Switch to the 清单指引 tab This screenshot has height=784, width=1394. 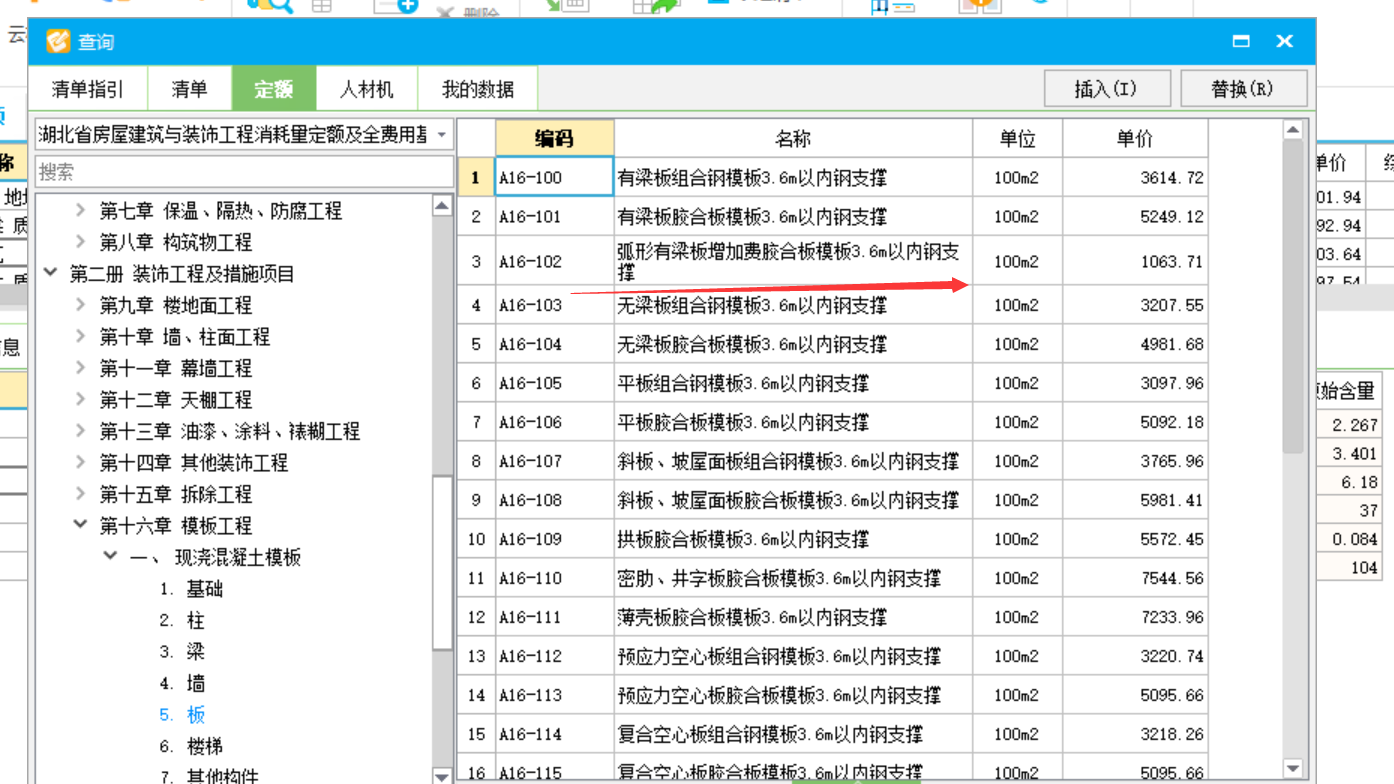click(x=88, y=89)
